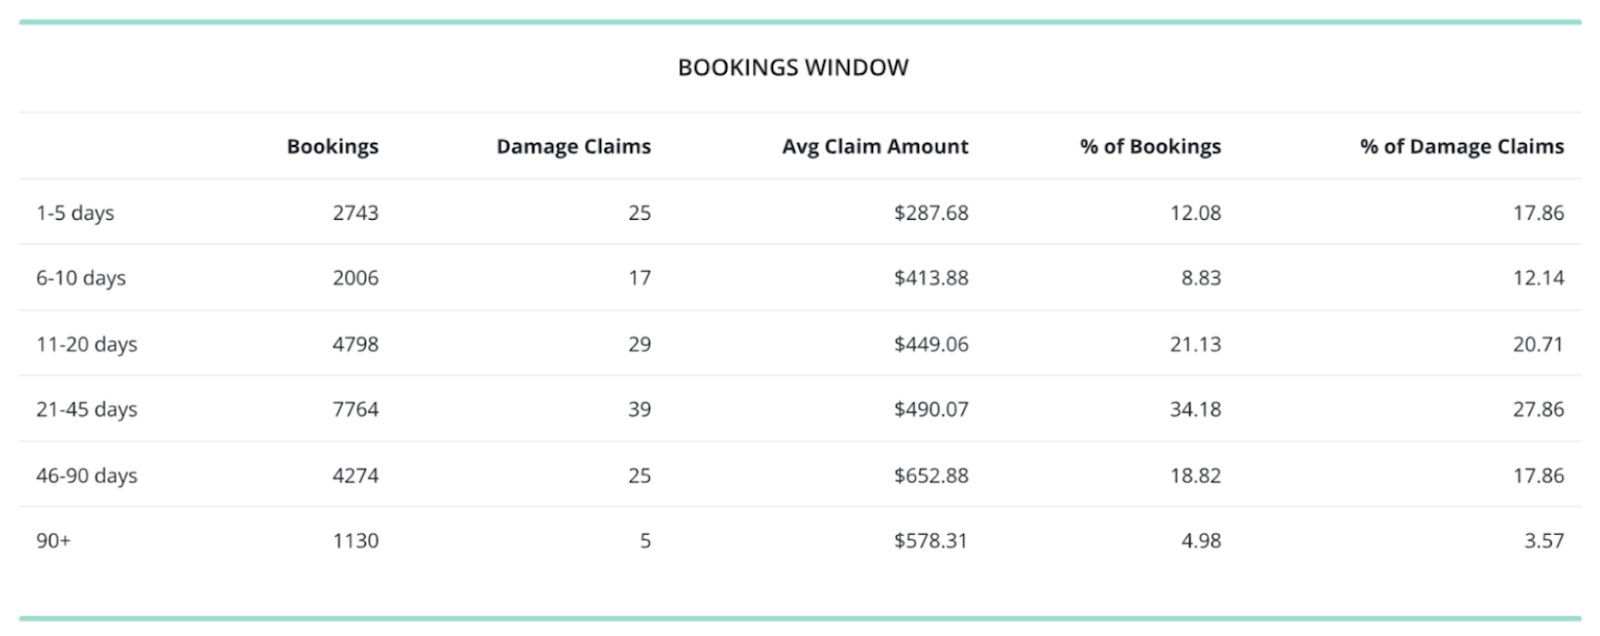
Task: Click the % of Bookings header
Action: [x=1150, y=147]
